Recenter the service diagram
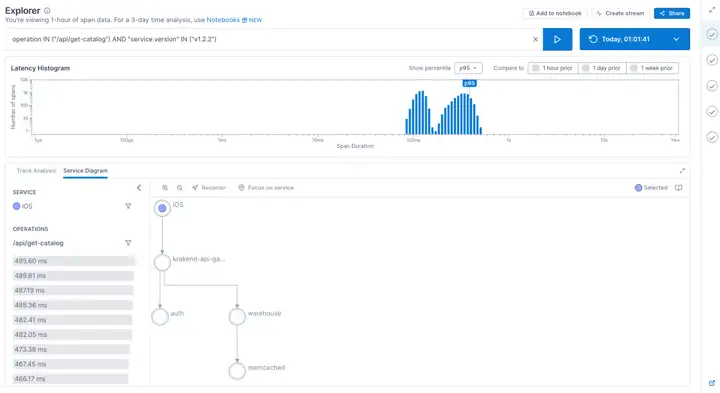 (209, 188)
